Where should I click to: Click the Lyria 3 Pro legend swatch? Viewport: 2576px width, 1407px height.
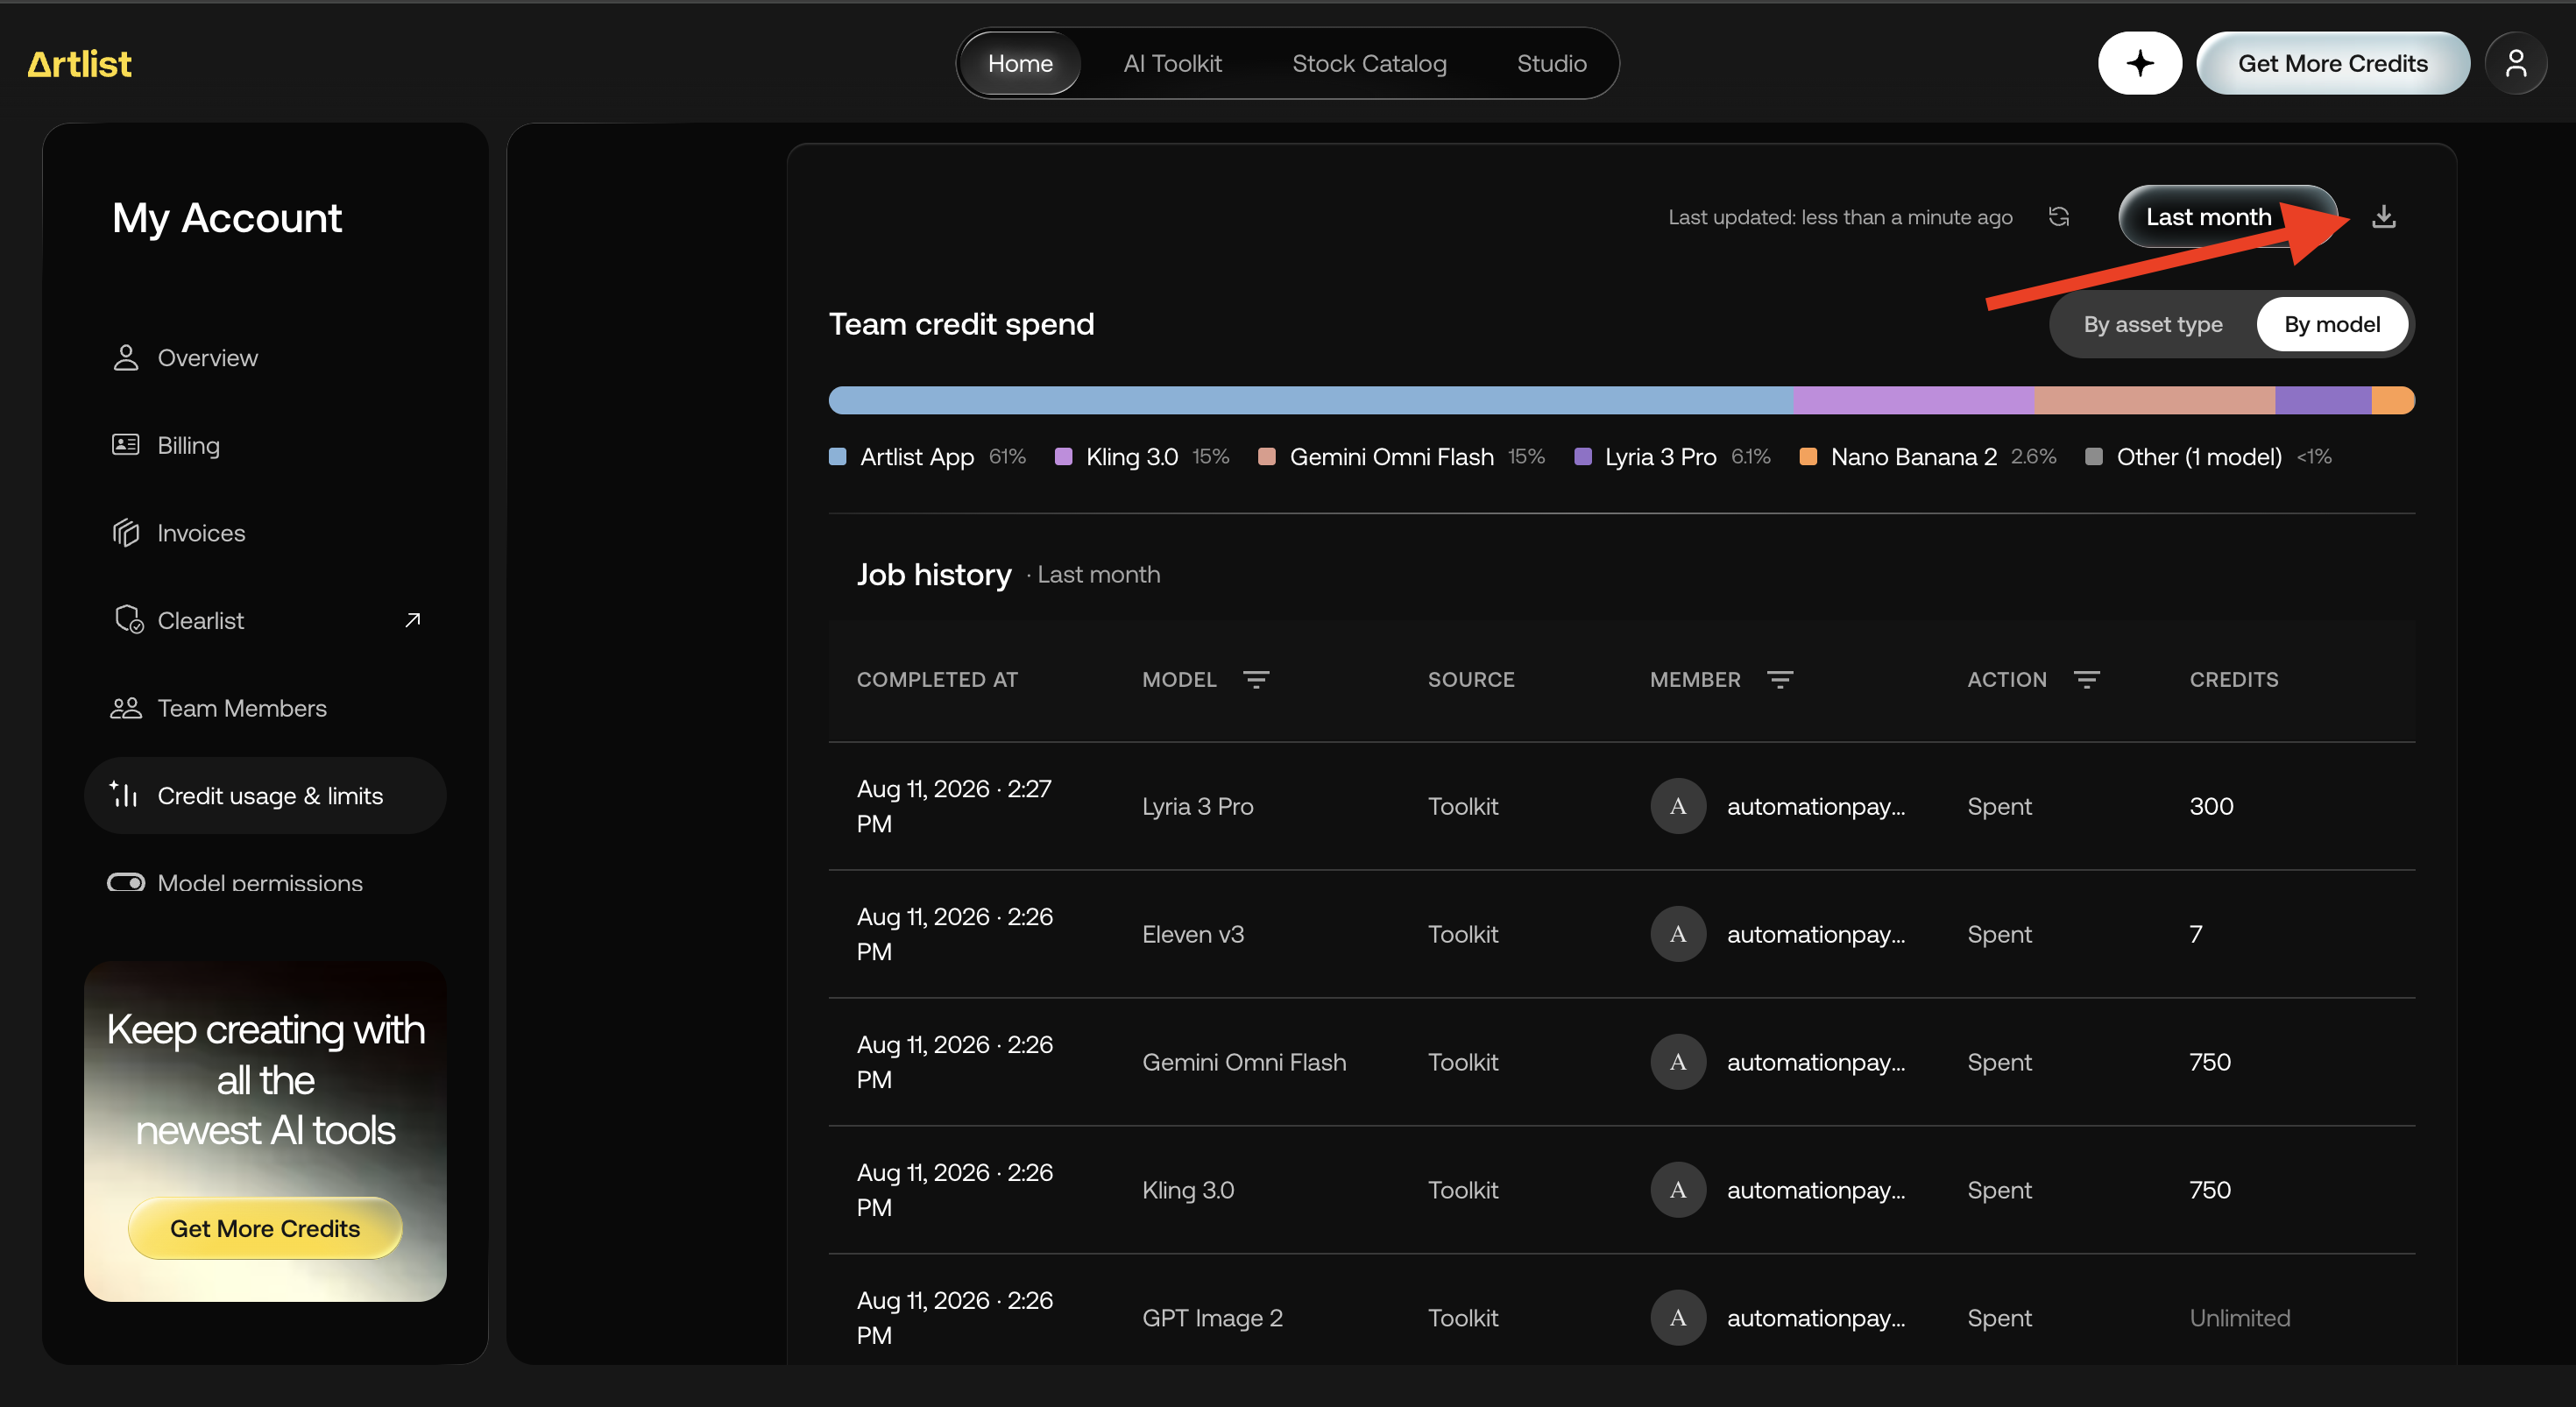click(1582, 457)
